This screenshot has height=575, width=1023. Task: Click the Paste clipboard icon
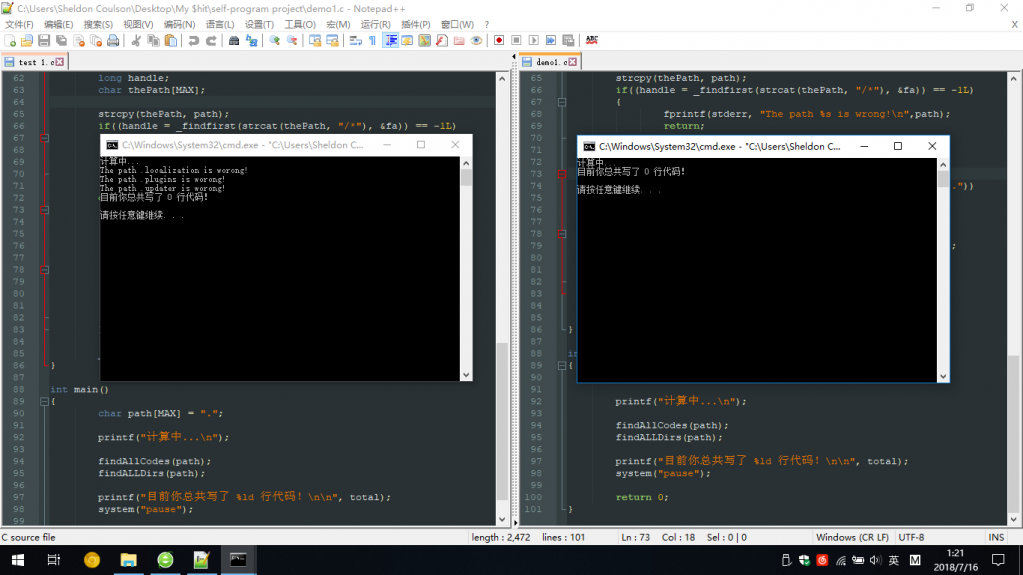(170, 40)
